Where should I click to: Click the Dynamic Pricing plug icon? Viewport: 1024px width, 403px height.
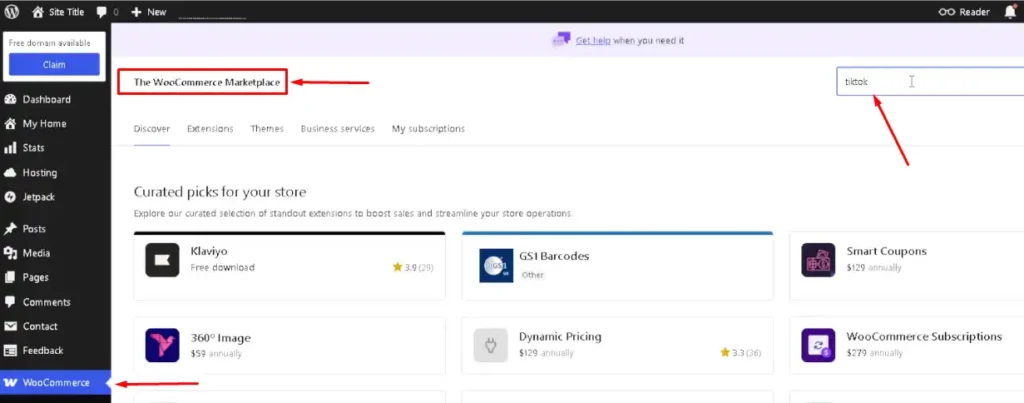pyautogui.click(x=490, y=345)
